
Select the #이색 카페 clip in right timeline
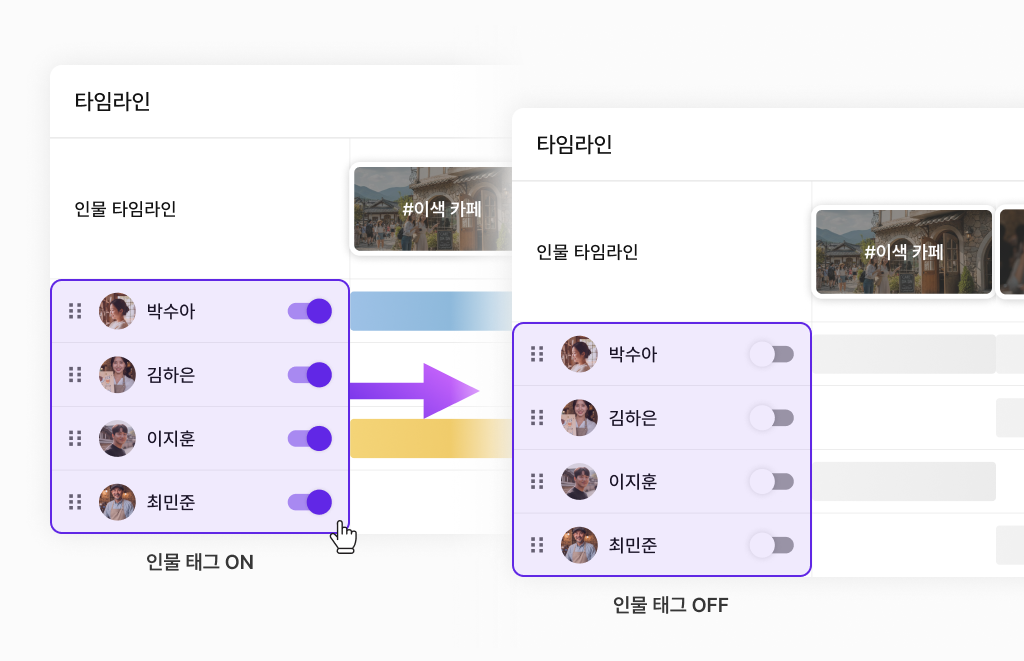pyautogui.click(x=903, y=252)
